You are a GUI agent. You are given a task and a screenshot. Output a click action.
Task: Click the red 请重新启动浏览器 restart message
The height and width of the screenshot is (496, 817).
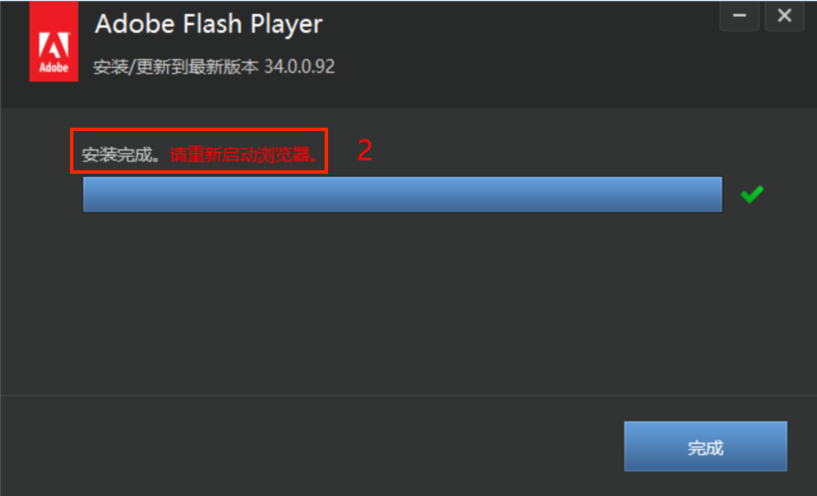244,155
